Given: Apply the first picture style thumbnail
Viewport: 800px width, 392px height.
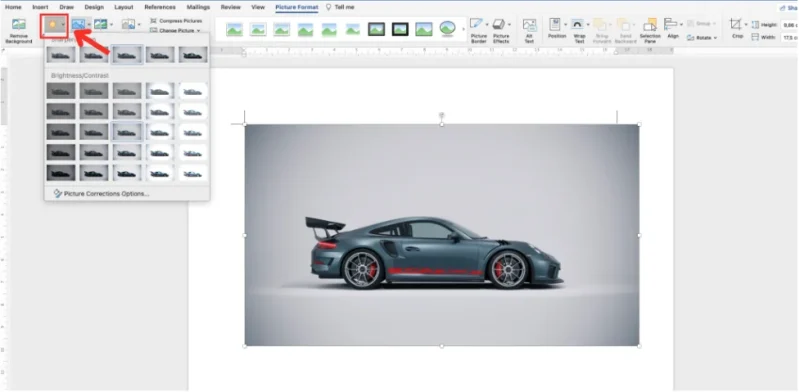Looking at the screenshot, I should tap(234, 29).
